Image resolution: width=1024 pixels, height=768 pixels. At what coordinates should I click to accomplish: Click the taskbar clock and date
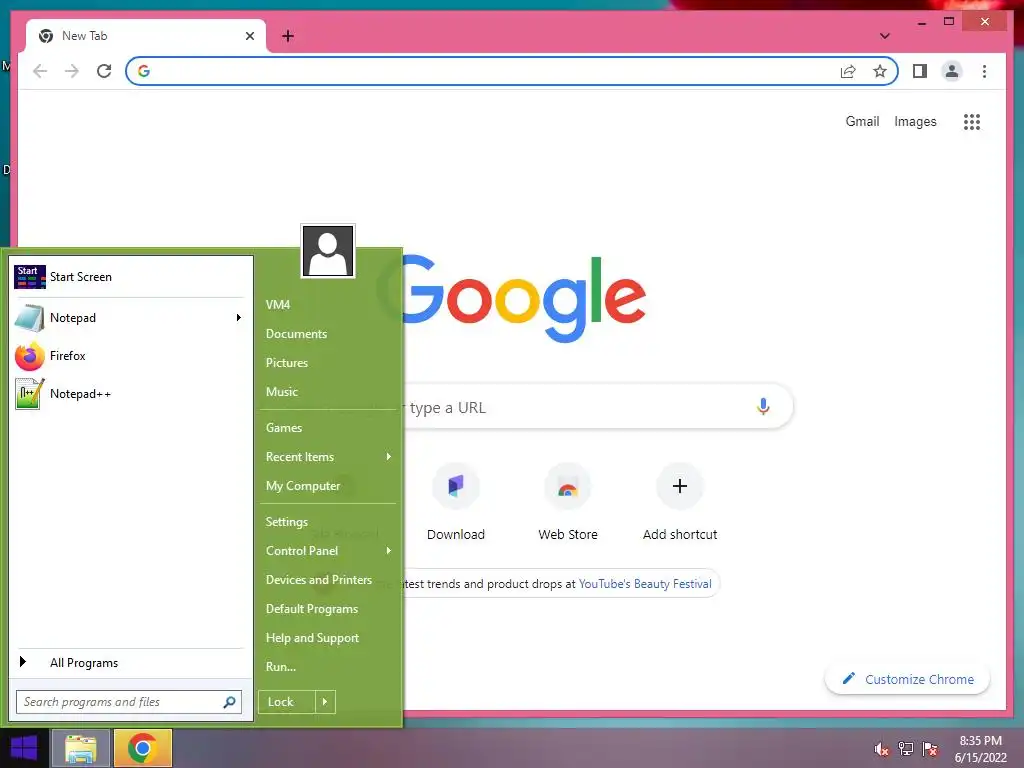[980, 749]
